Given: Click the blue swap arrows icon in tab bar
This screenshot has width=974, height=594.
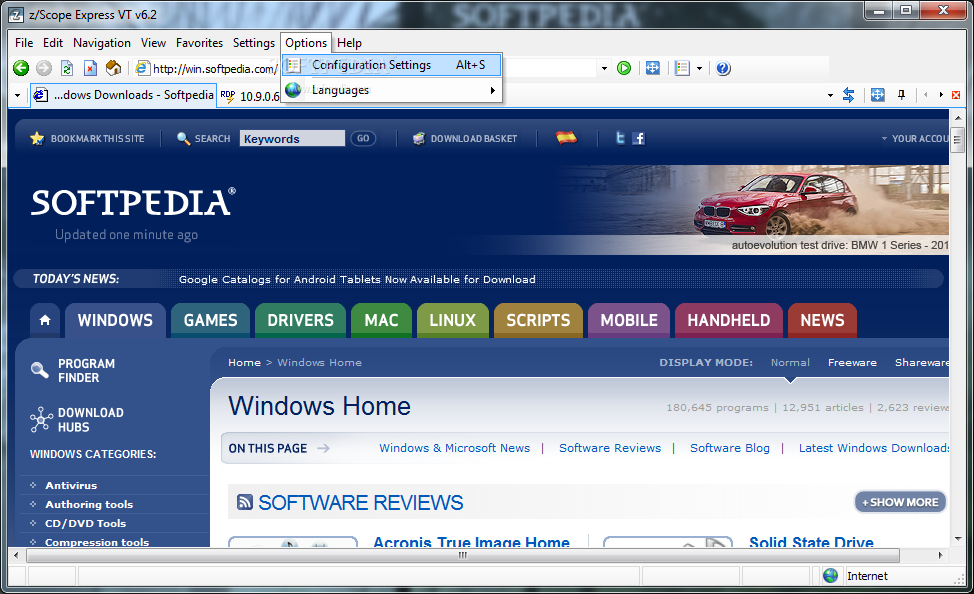Looking at the screenshot, I should [x=849, y=95].
